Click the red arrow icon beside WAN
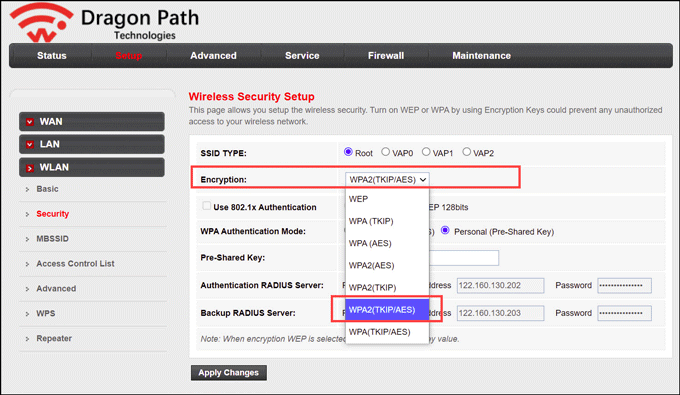The height and width of the screenshot is (395, 680). [29, 122]
